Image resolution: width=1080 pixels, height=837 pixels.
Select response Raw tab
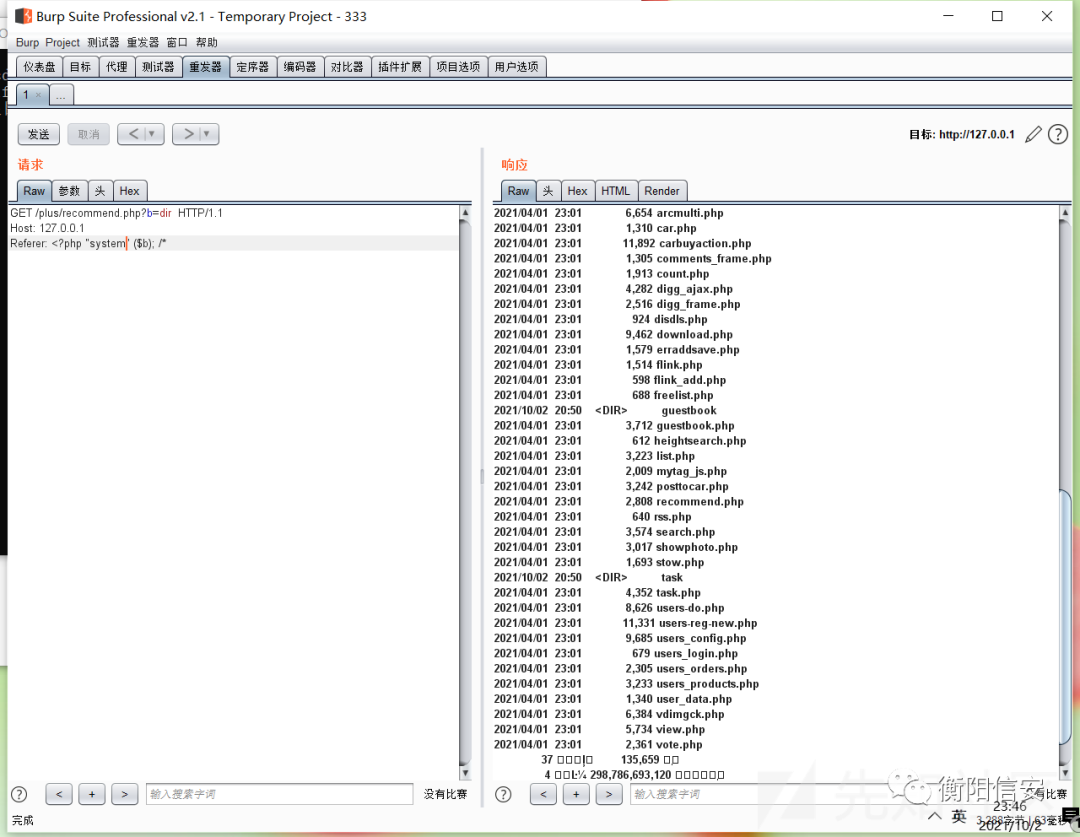click(519, 191)
